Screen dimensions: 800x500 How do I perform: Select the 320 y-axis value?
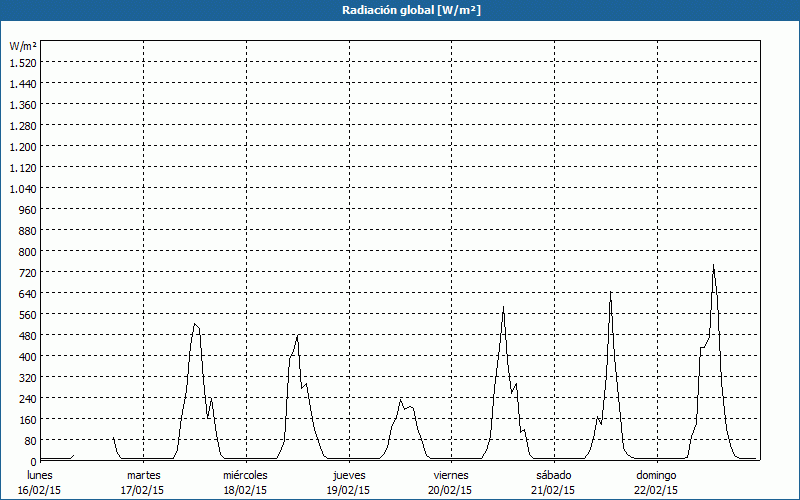click(28, 378)
